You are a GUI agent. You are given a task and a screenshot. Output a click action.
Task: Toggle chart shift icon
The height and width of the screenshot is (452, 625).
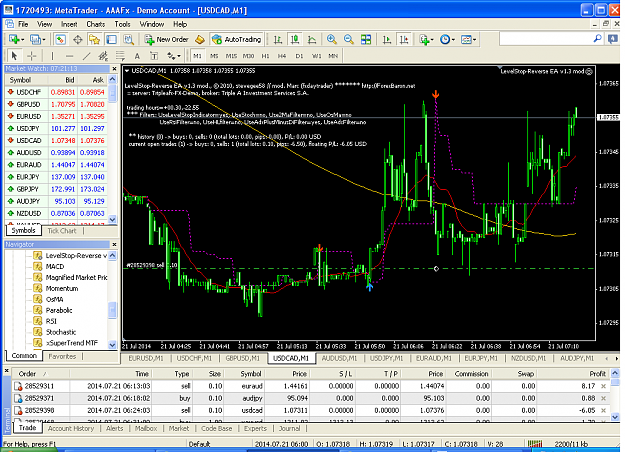point(404,39)
